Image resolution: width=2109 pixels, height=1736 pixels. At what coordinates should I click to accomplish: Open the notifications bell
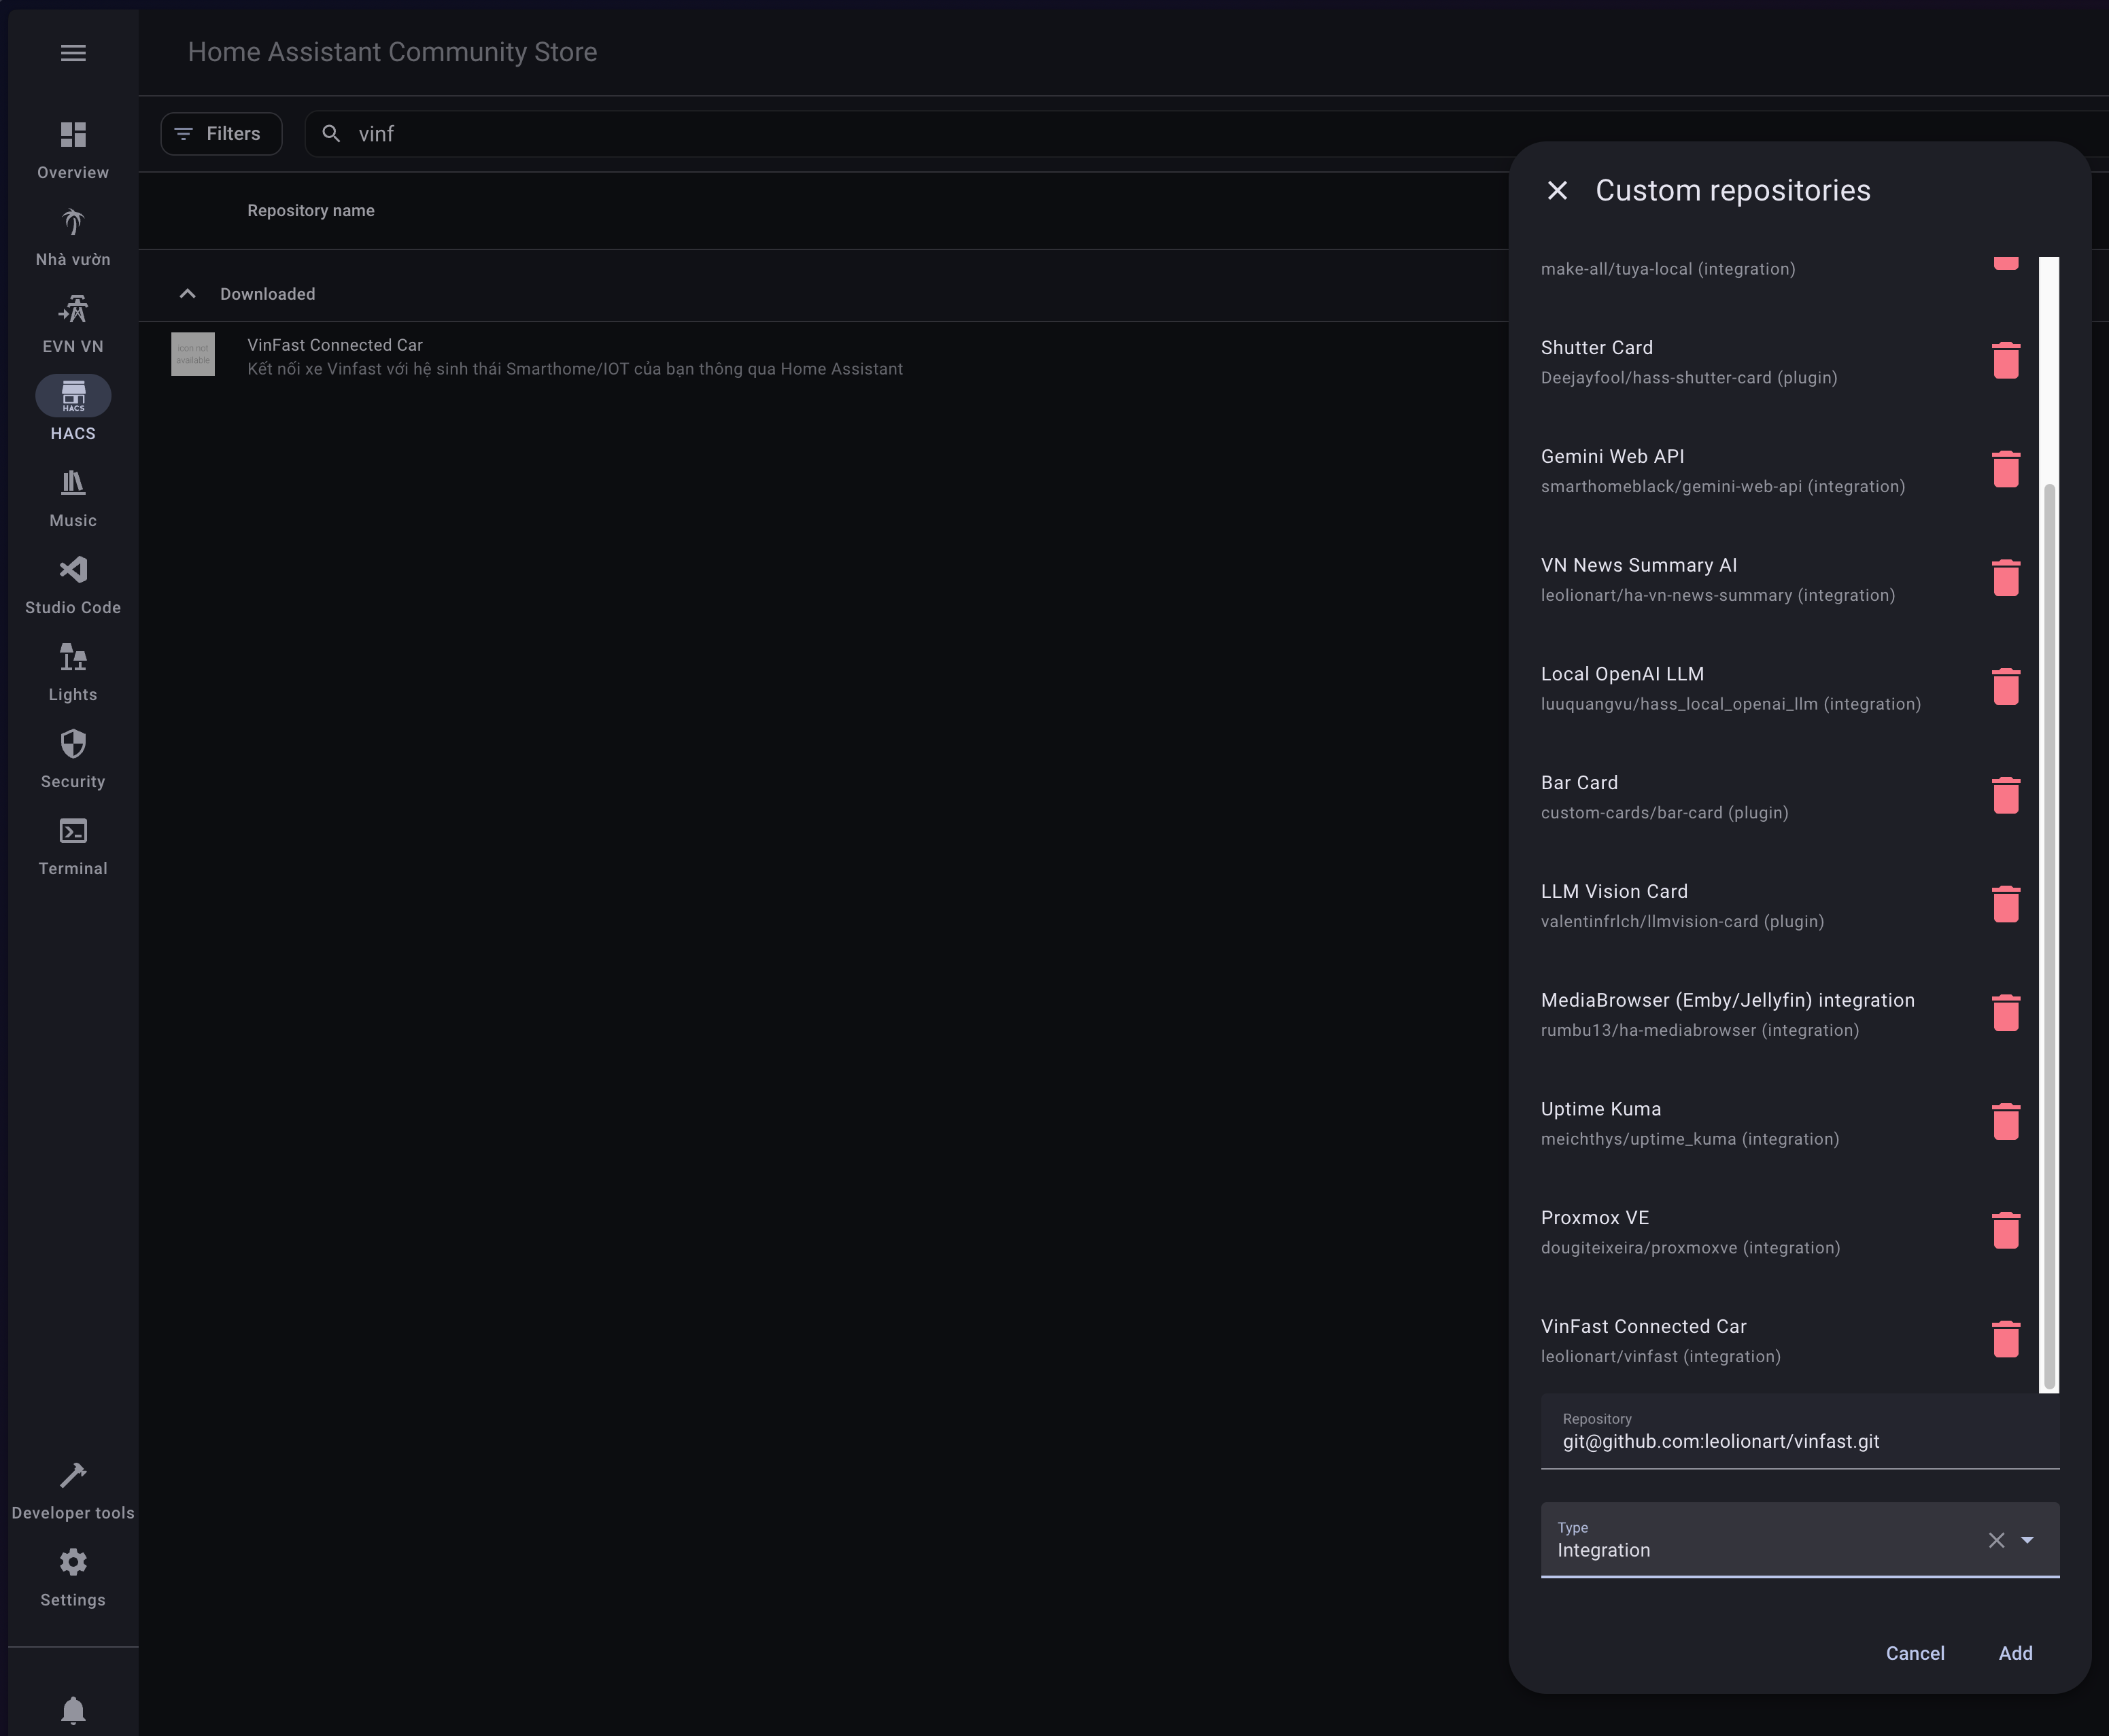click(x=73, y=1709)
